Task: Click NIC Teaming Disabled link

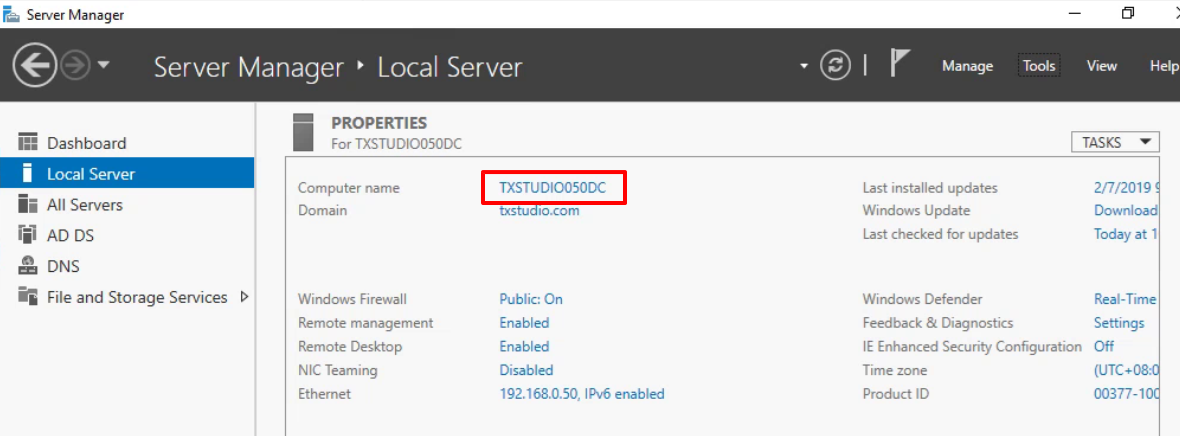Action: (x=526, y=370)
